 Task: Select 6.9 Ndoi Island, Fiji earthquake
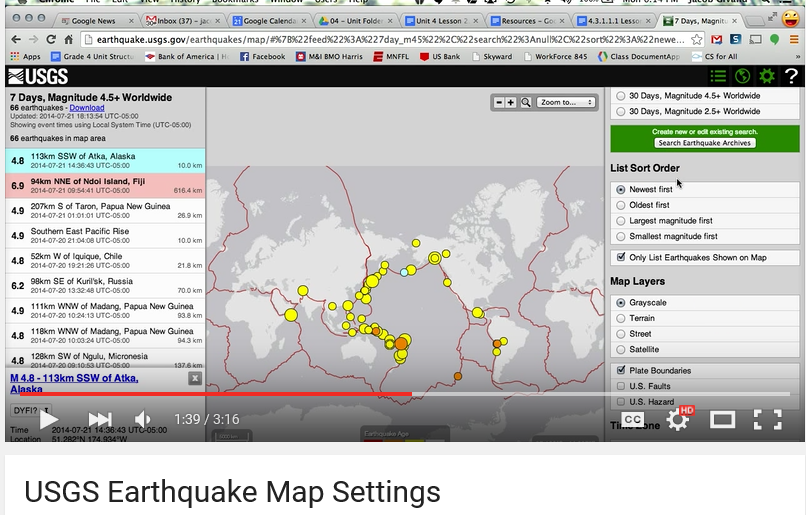coord(105,186)
